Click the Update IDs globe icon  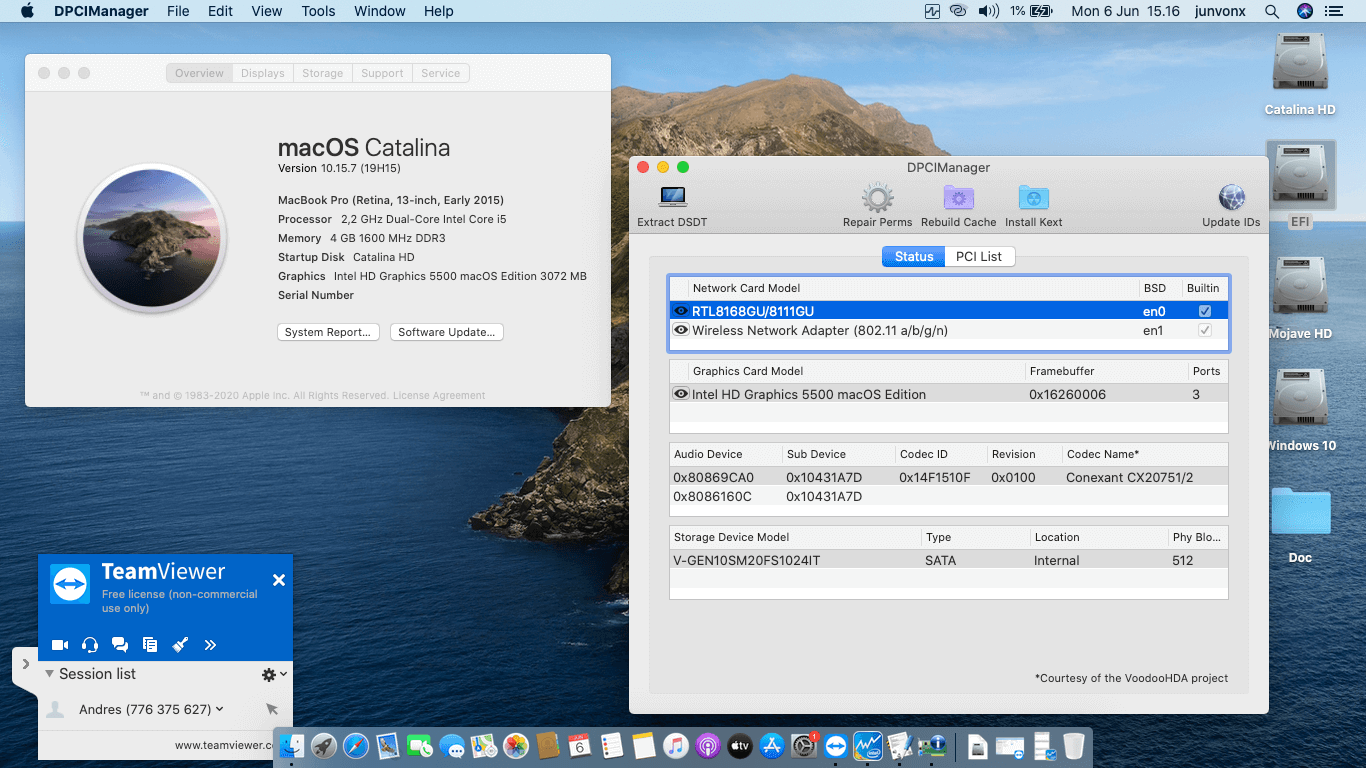pos(1231,197)
